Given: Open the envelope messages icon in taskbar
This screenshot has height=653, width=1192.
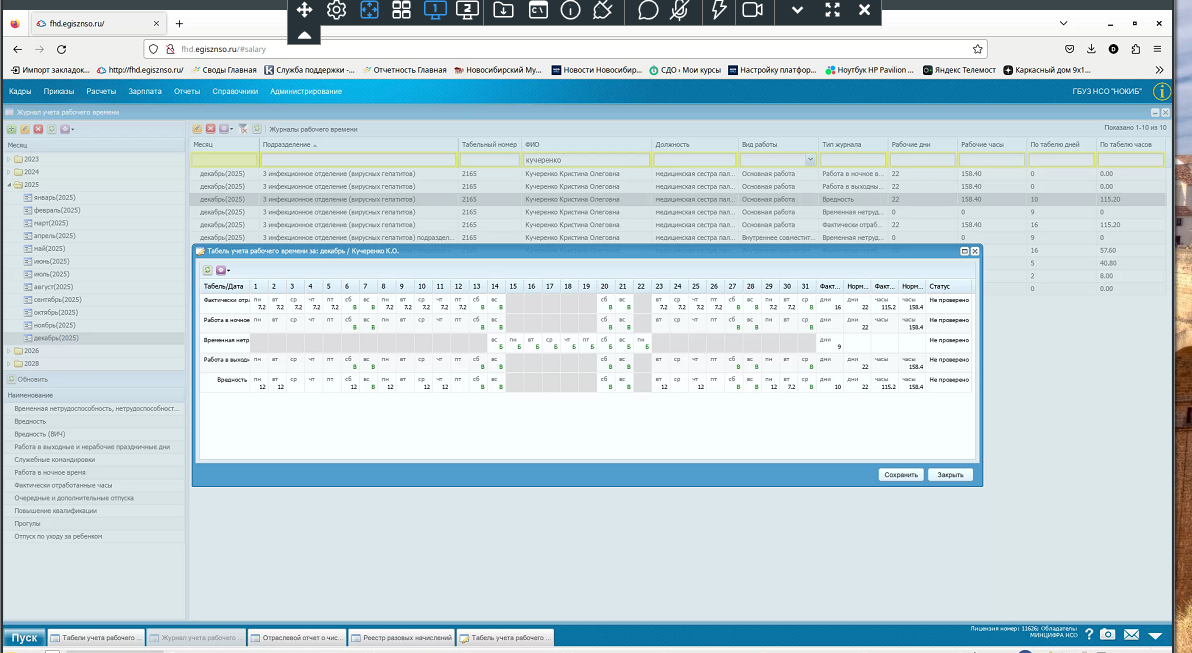Looking at the screenshot, I should click(1131, 635).
